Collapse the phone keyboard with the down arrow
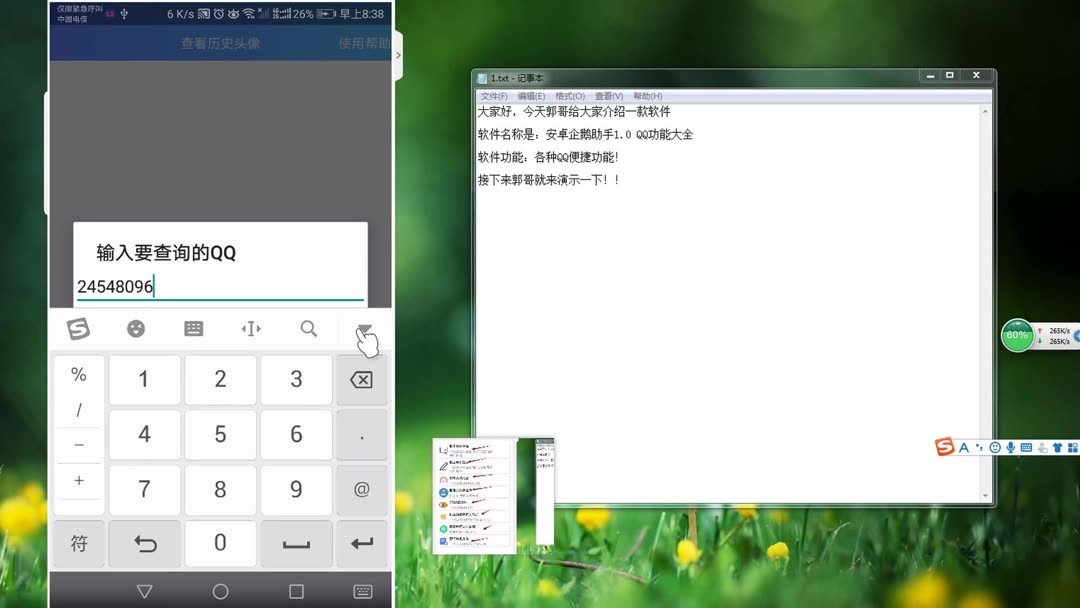This screenshot has height=608, width=1080. [363, 328]
